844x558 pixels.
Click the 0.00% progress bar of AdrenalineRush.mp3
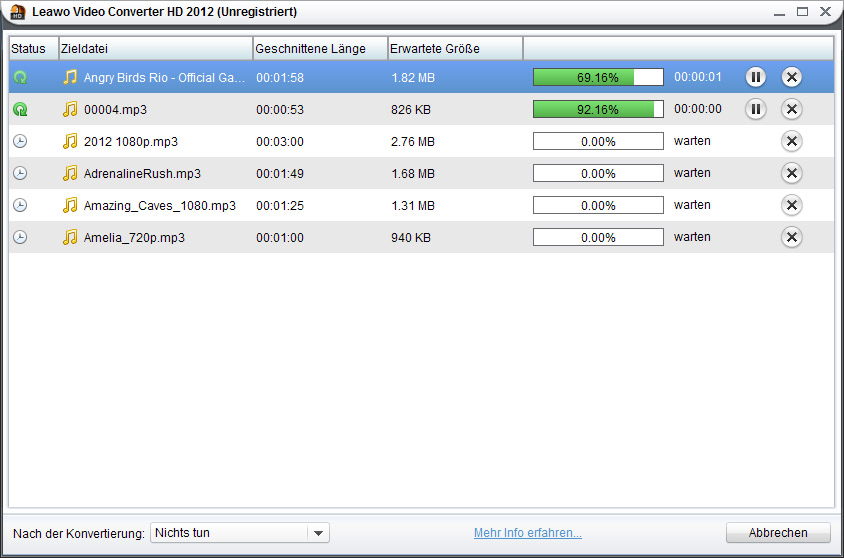tap(598, 173)
